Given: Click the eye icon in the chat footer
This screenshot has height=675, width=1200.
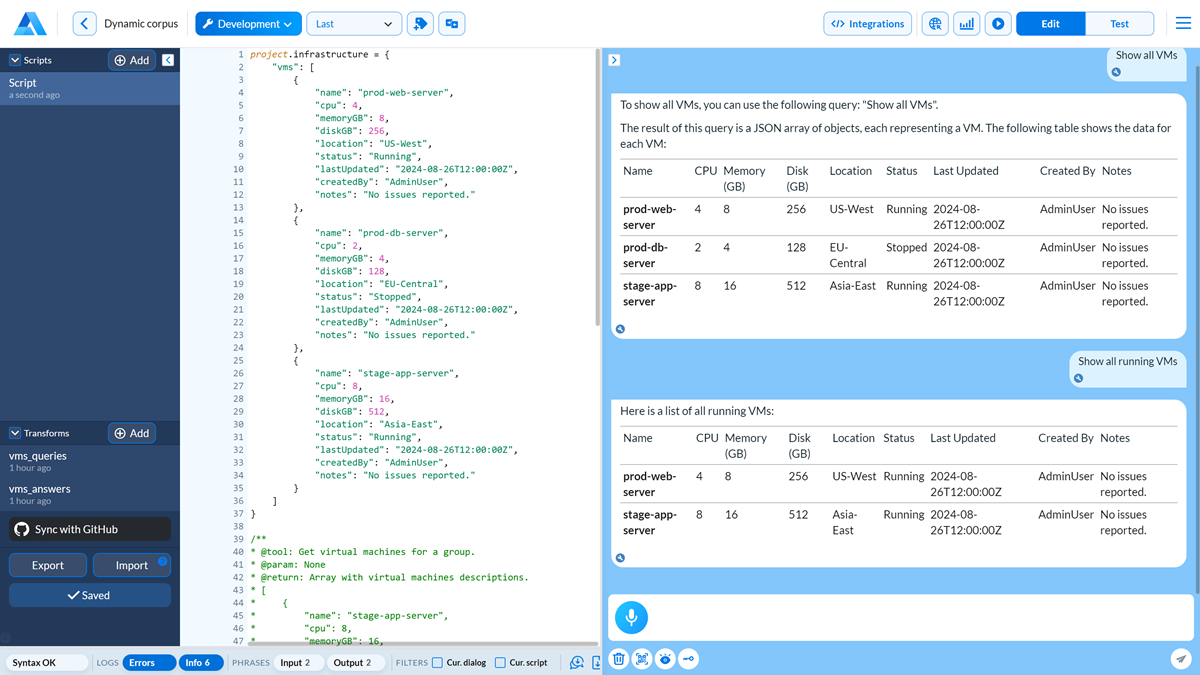Looking at the screenshot, I should click(665, 659).
